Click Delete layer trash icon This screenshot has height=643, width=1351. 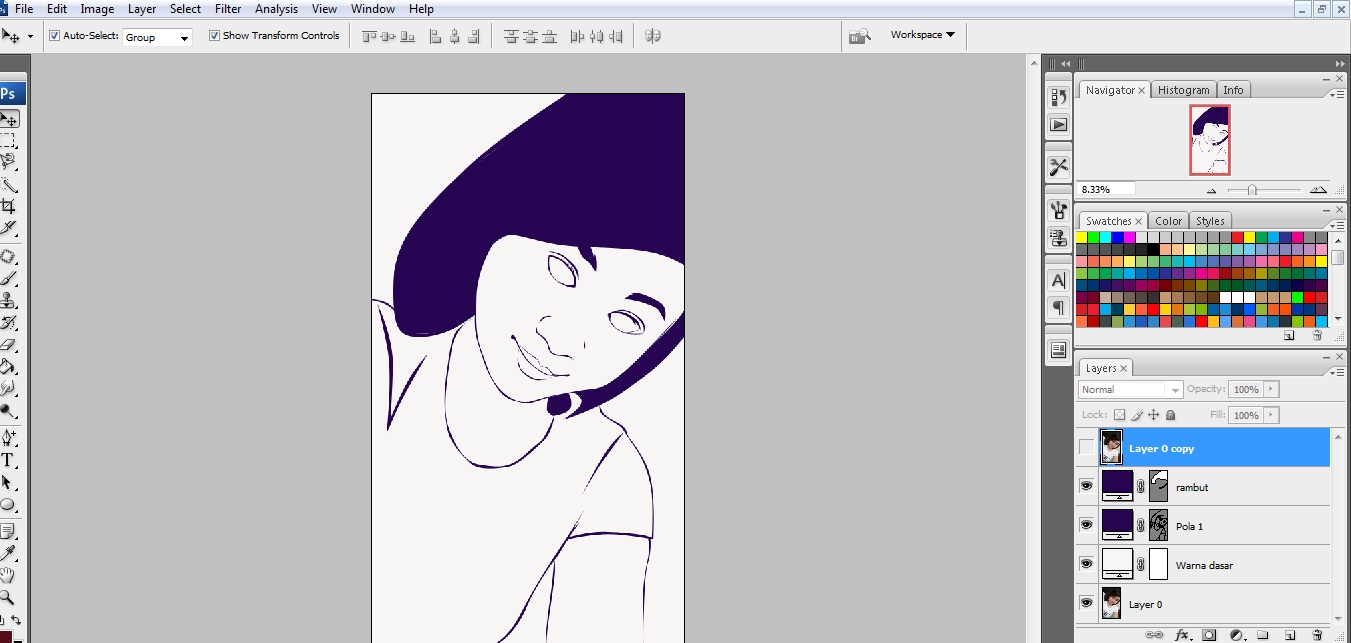pyautogui.click(x=1317, y=634)
